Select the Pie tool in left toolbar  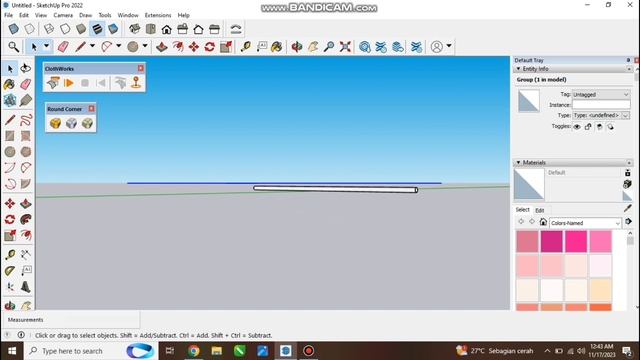pos(26,184)
